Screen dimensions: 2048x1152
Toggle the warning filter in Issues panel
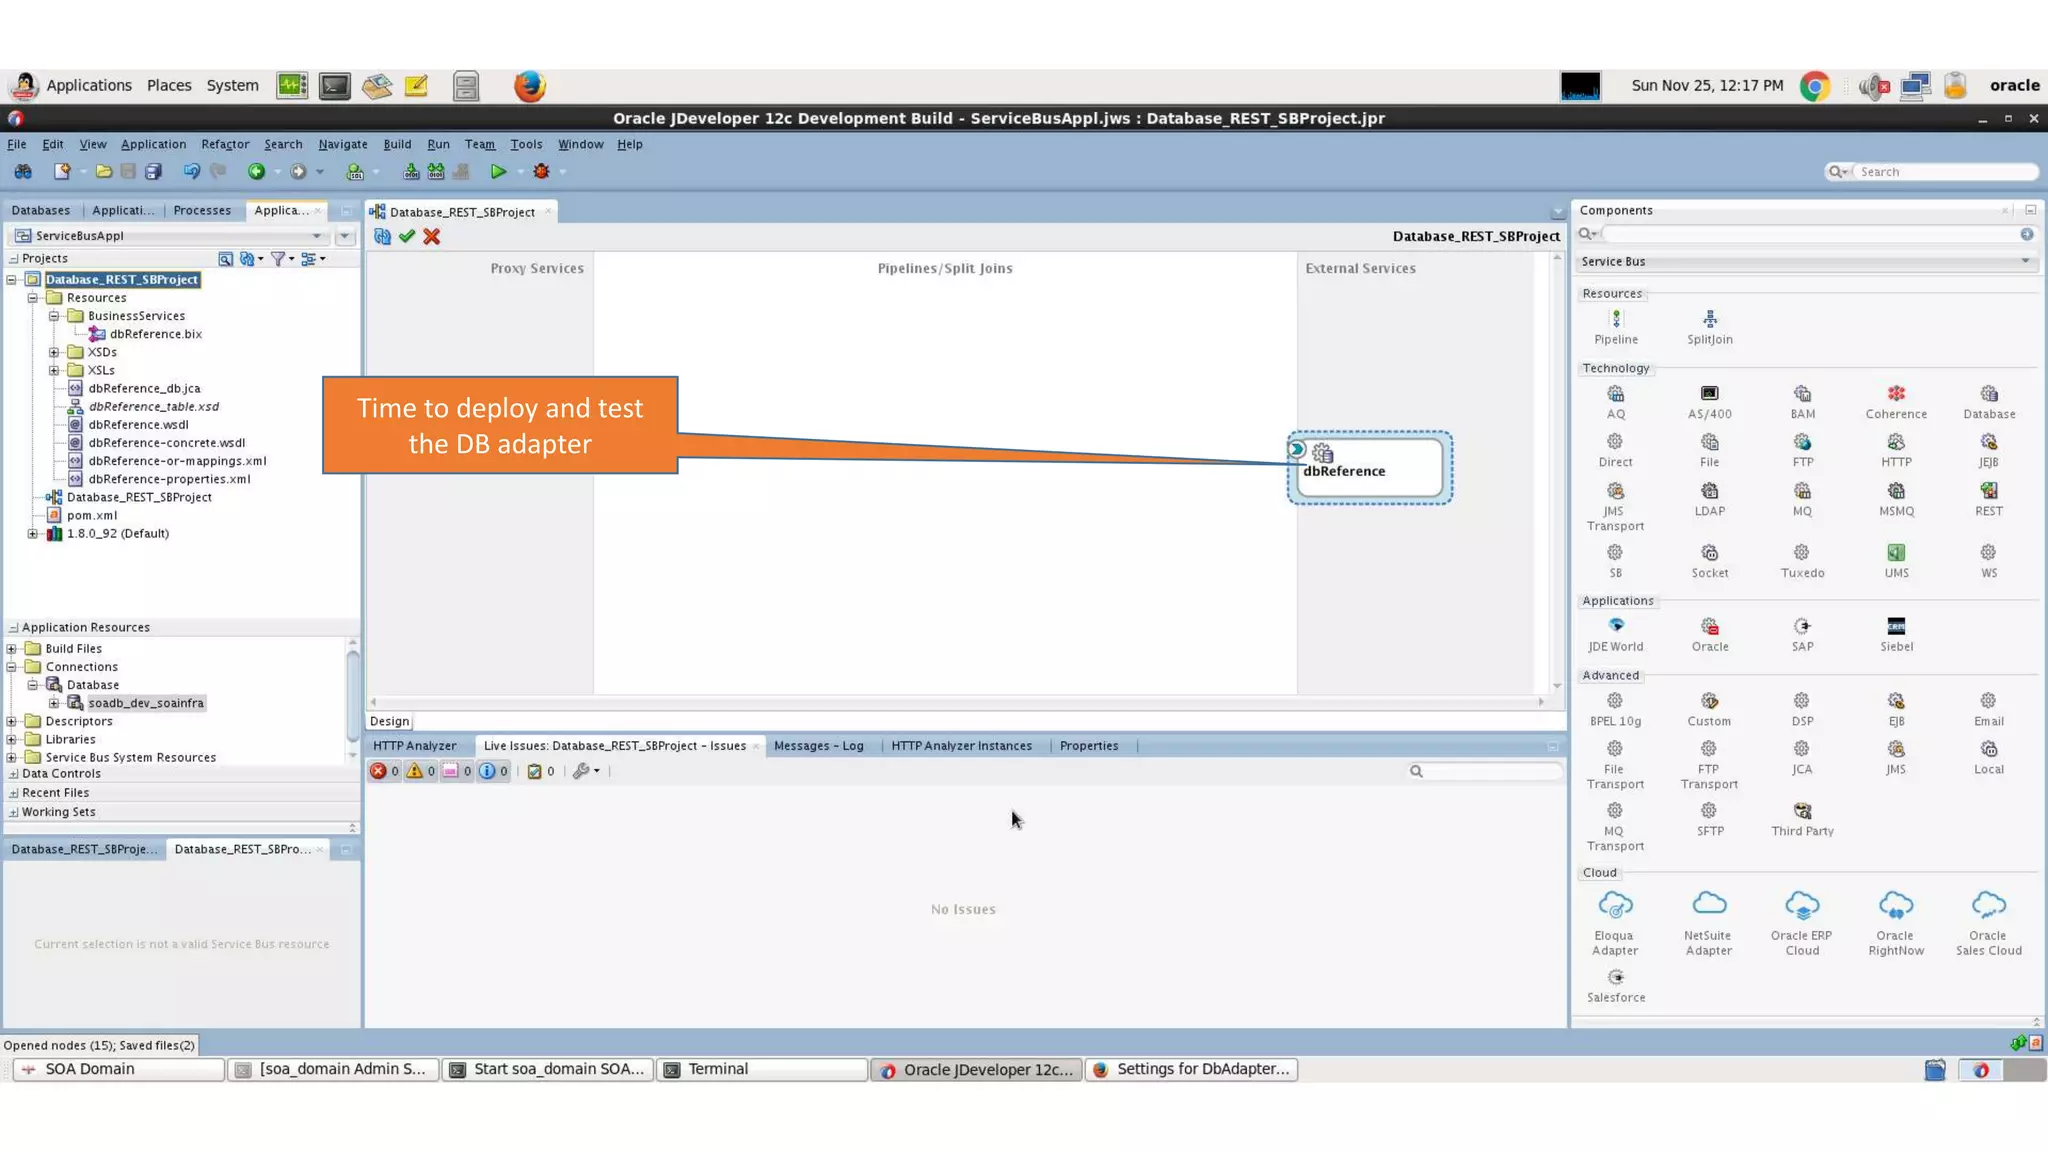pos(415,771)
